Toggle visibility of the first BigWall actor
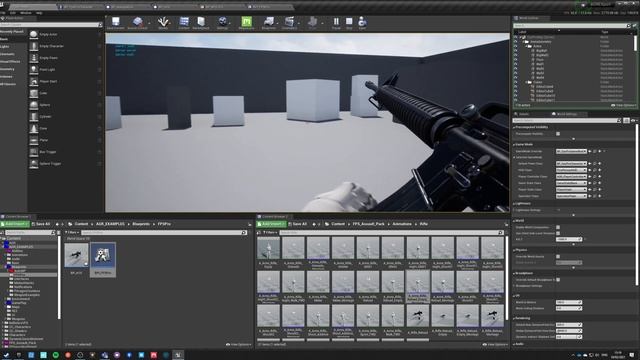Screen dimensions: 640x360 click(x=516, y=51)
